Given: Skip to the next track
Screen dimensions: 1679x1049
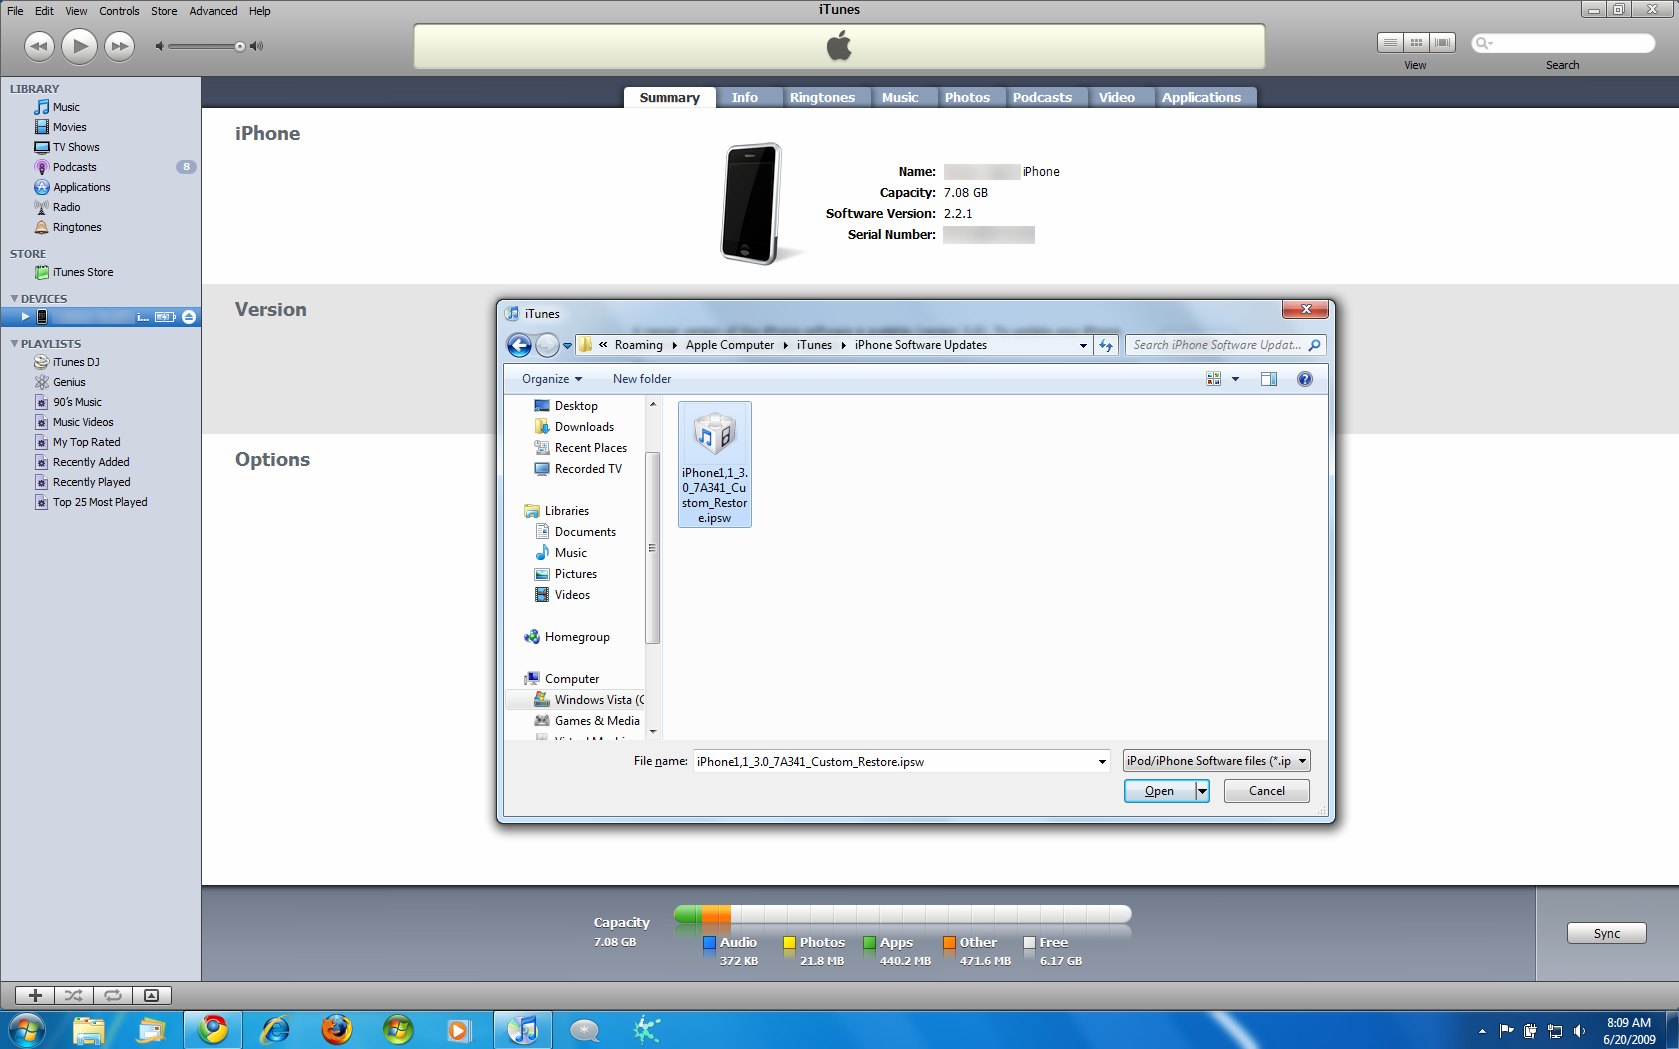Looking at the screenshot, I should [x=120, y=46].
